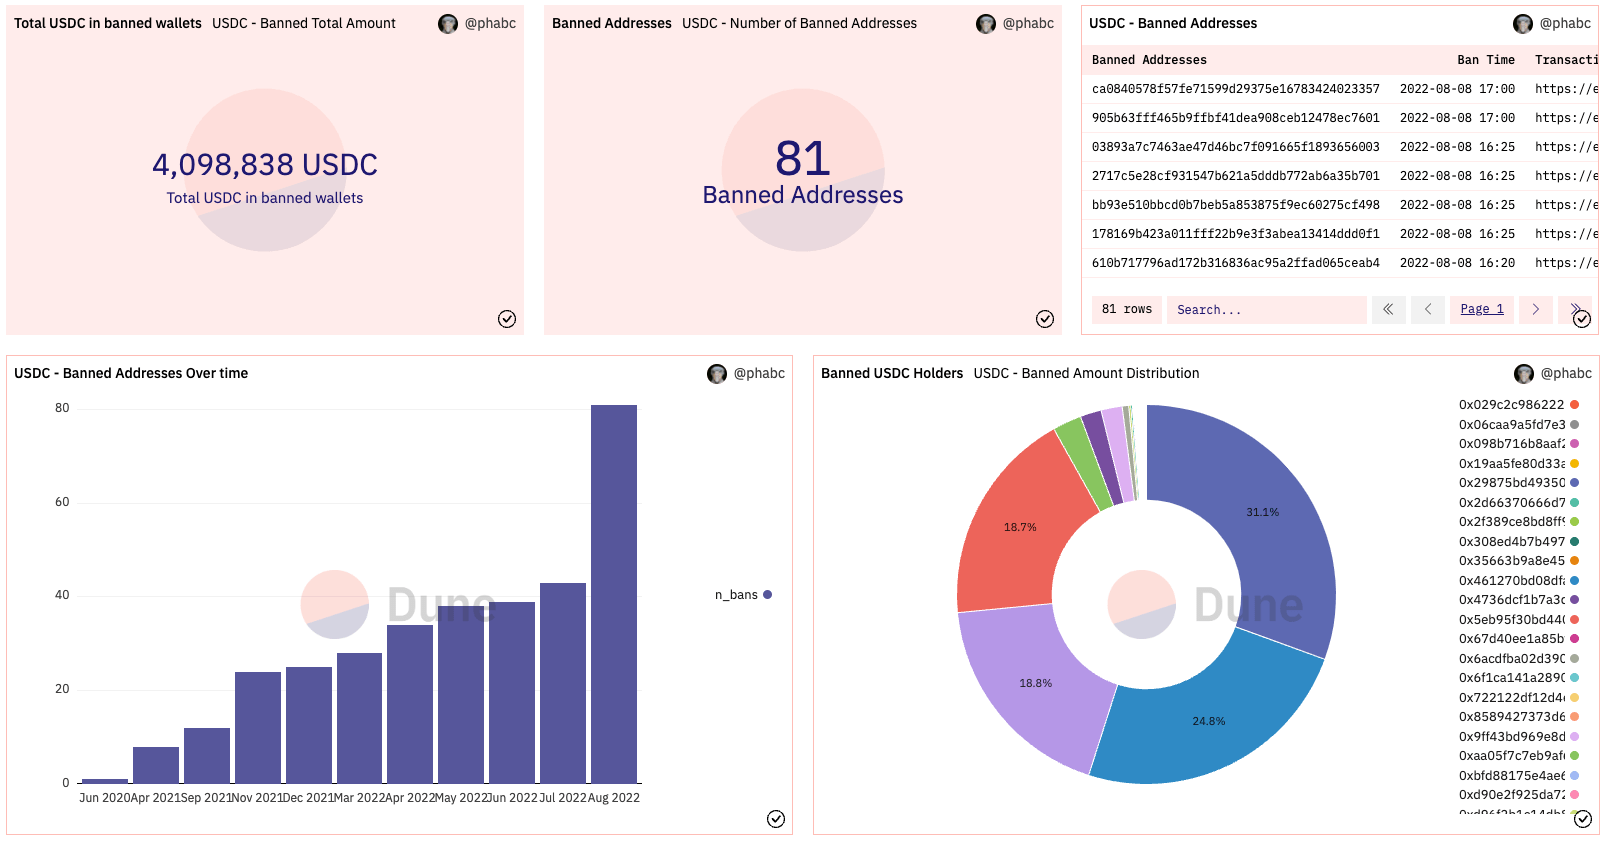The width and height of the screenshot is (1609, 842).
Task: Click check-circle icon in bar chart panel
Action: click(776, 819)
